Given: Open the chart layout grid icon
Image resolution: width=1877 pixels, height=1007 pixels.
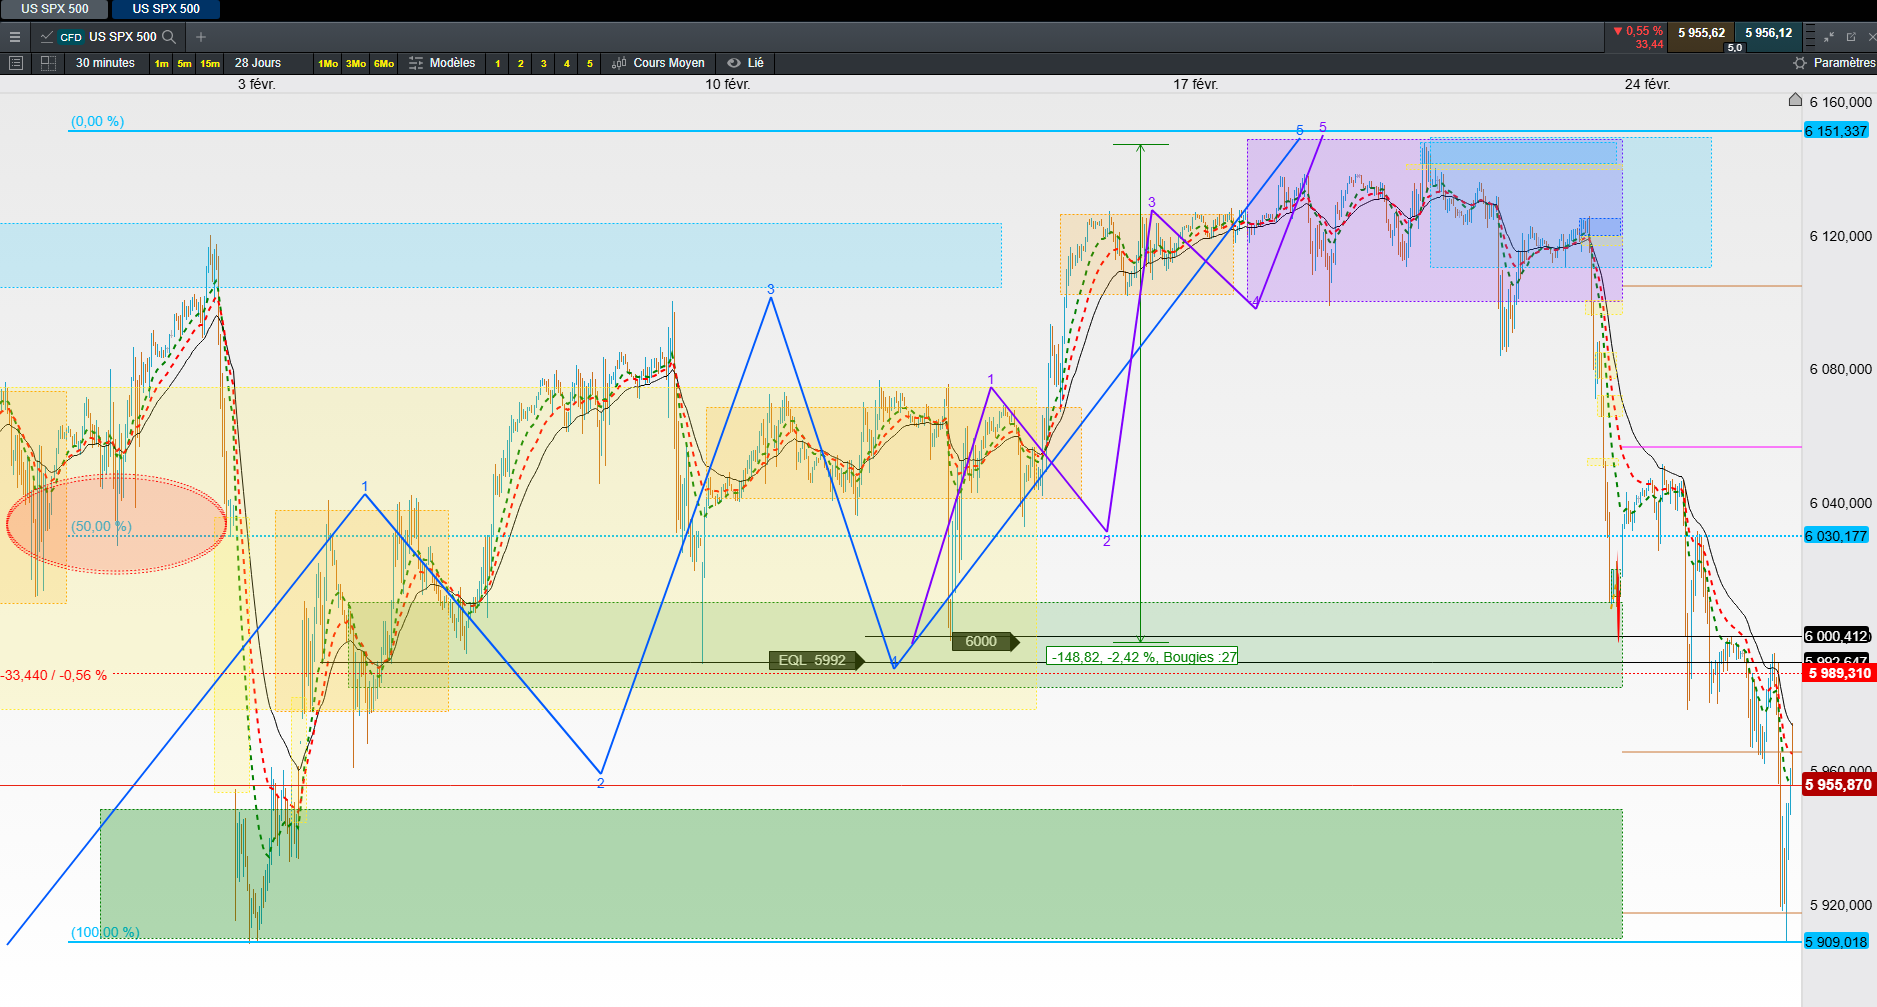Looking at the screenshot, I should 48,63.
